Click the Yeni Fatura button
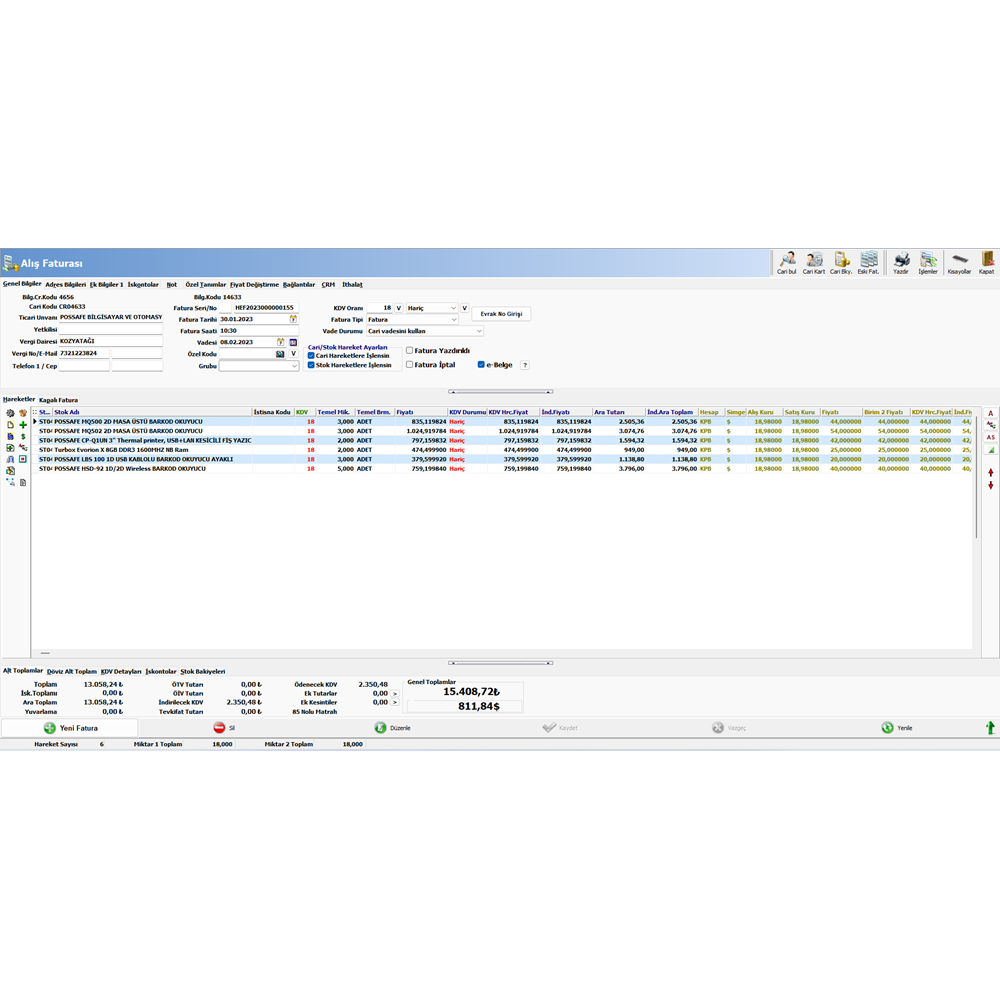This screenshot has height=1000, width=1000. coord(69,728)
